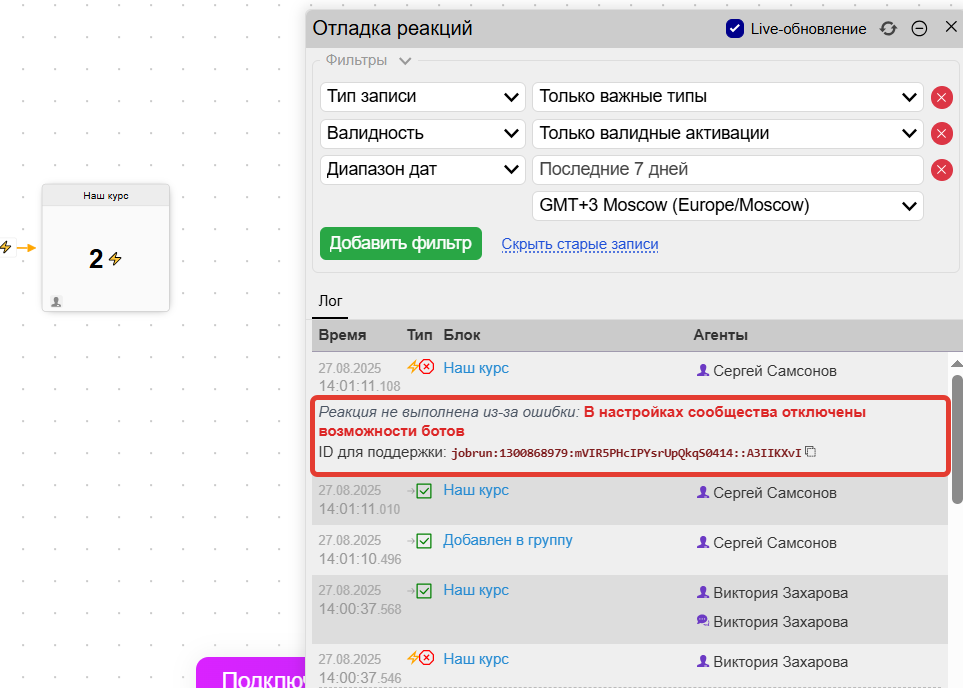Click the Скрыть старые записи link
Image resolution: width=963 pixels, height=688 pixels.
coord(580,244)
